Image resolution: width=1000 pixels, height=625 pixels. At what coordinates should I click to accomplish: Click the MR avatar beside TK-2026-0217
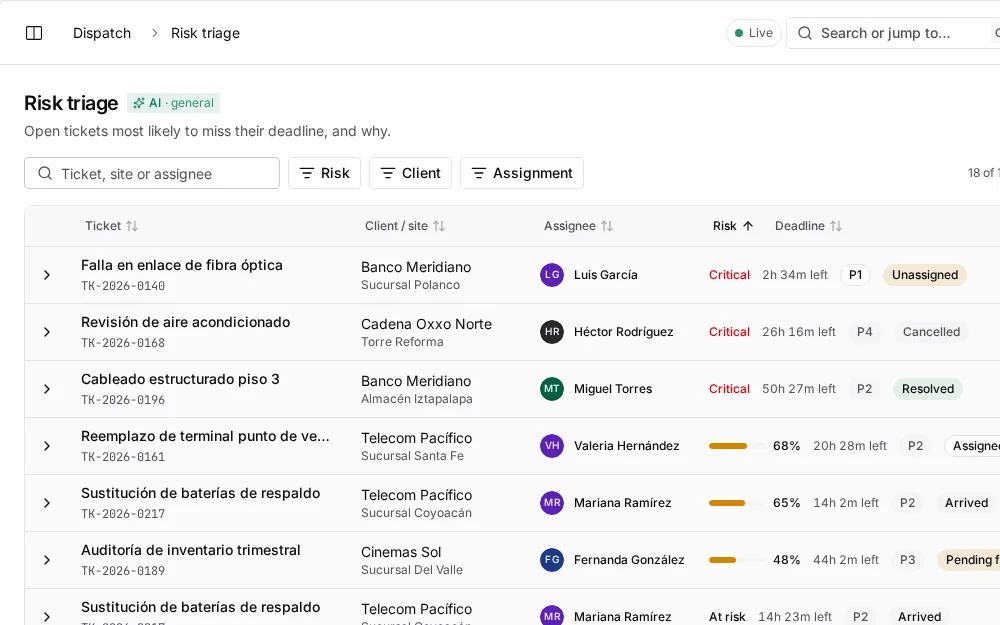click(552, 503)
